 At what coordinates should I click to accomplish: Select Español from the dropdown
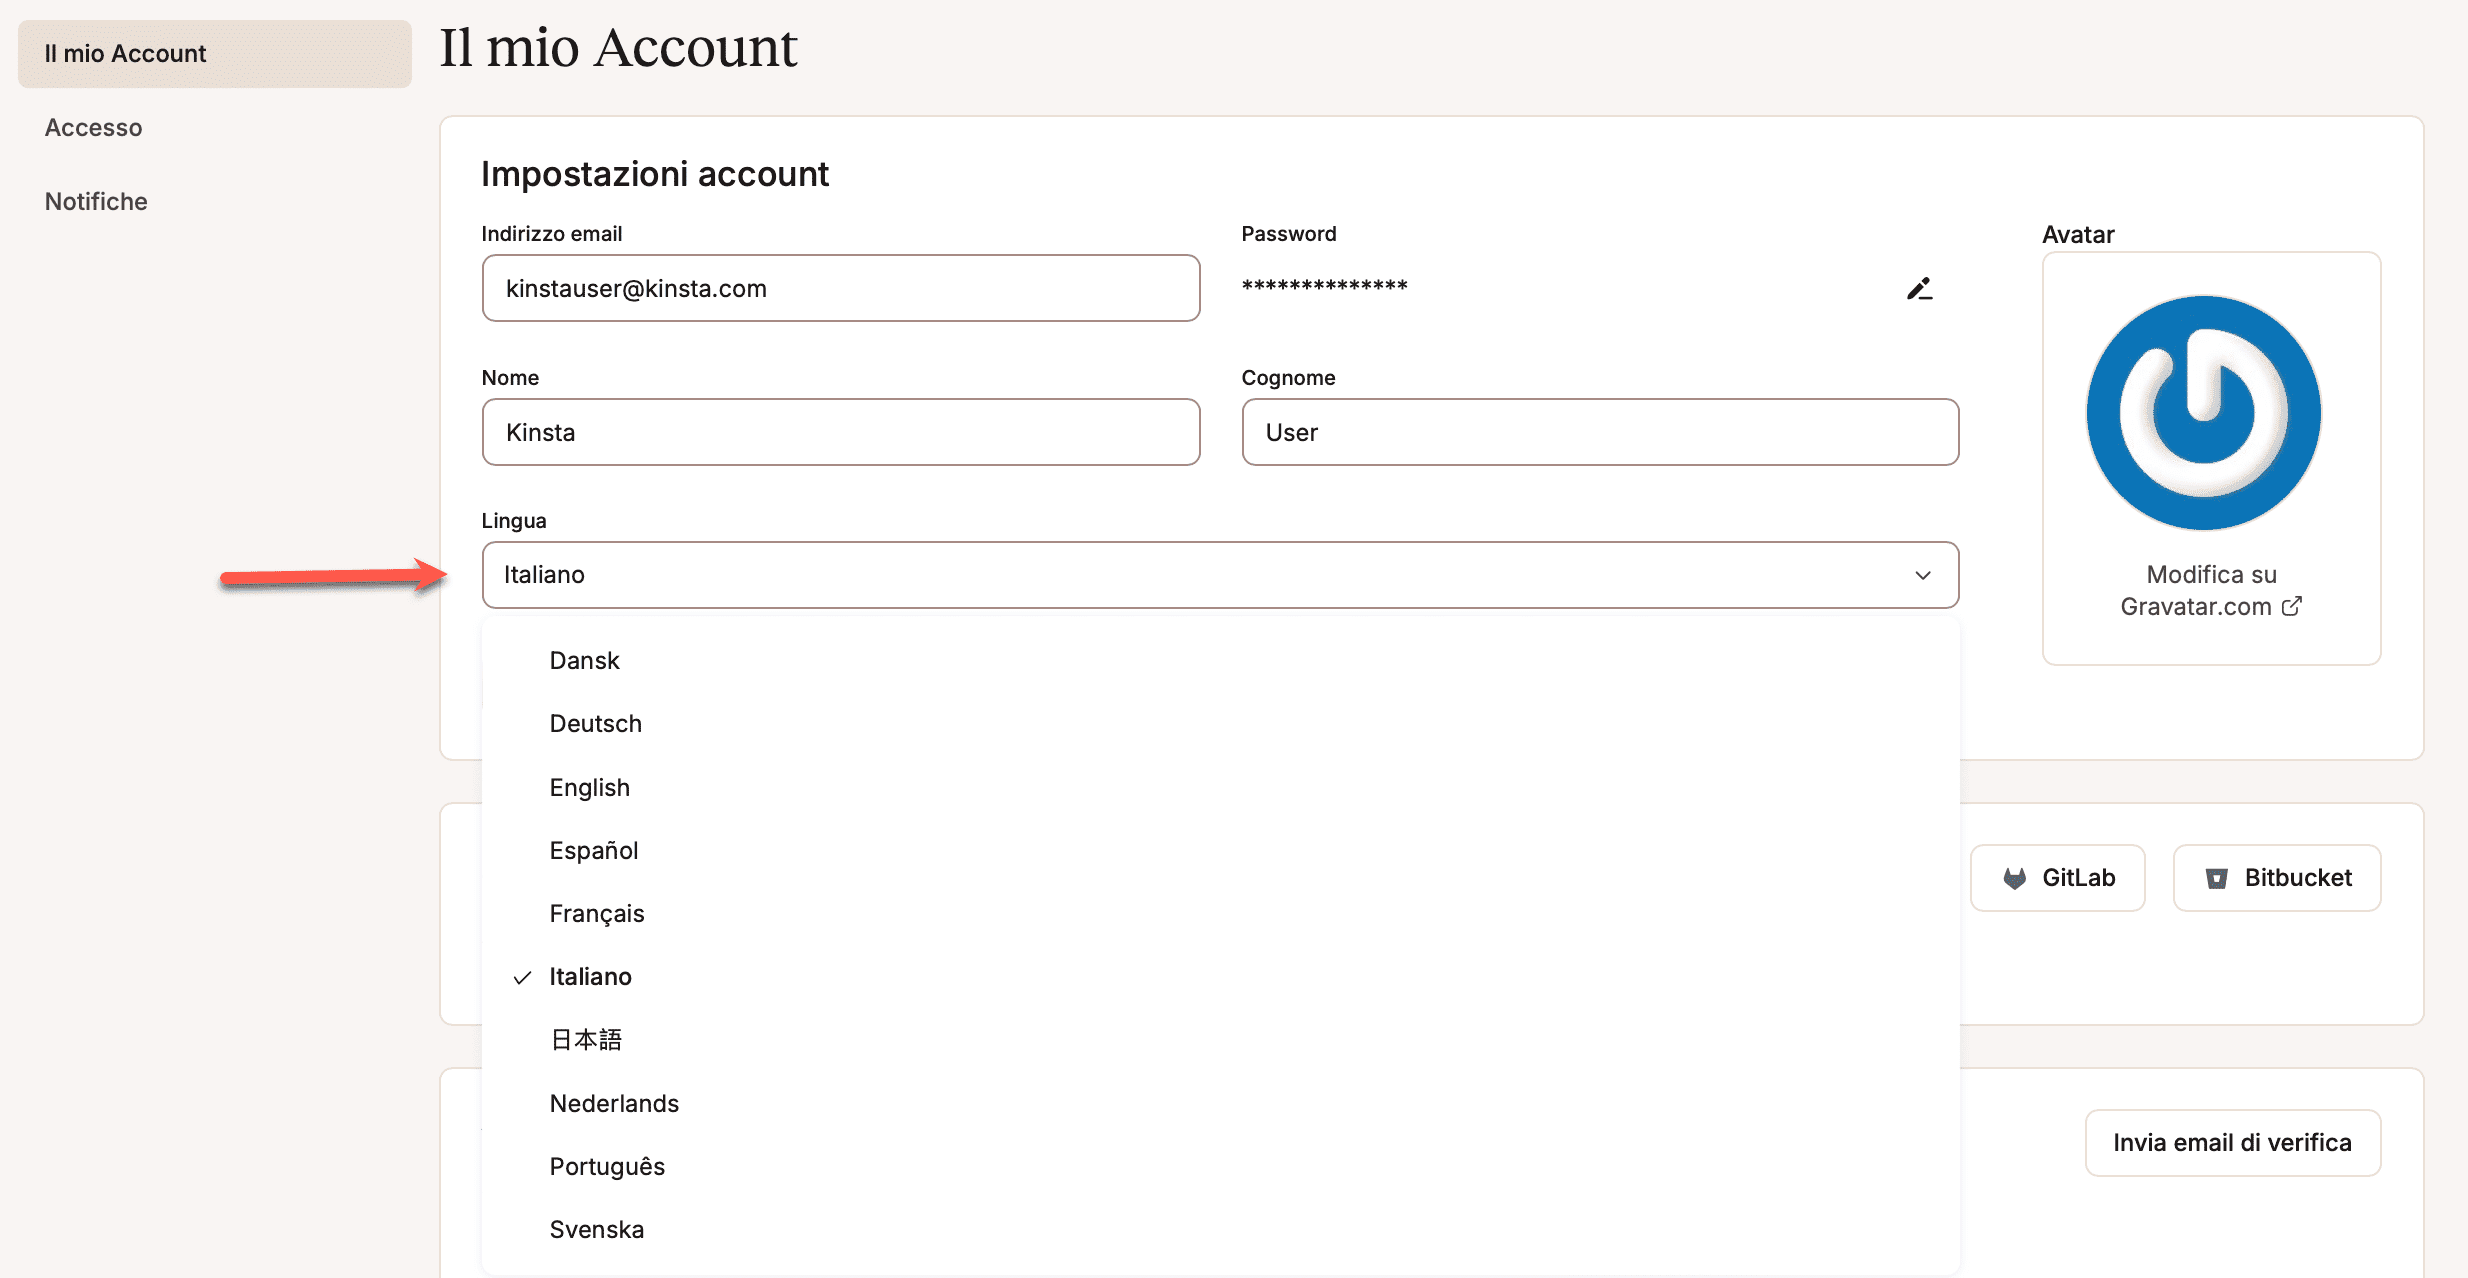594,851
